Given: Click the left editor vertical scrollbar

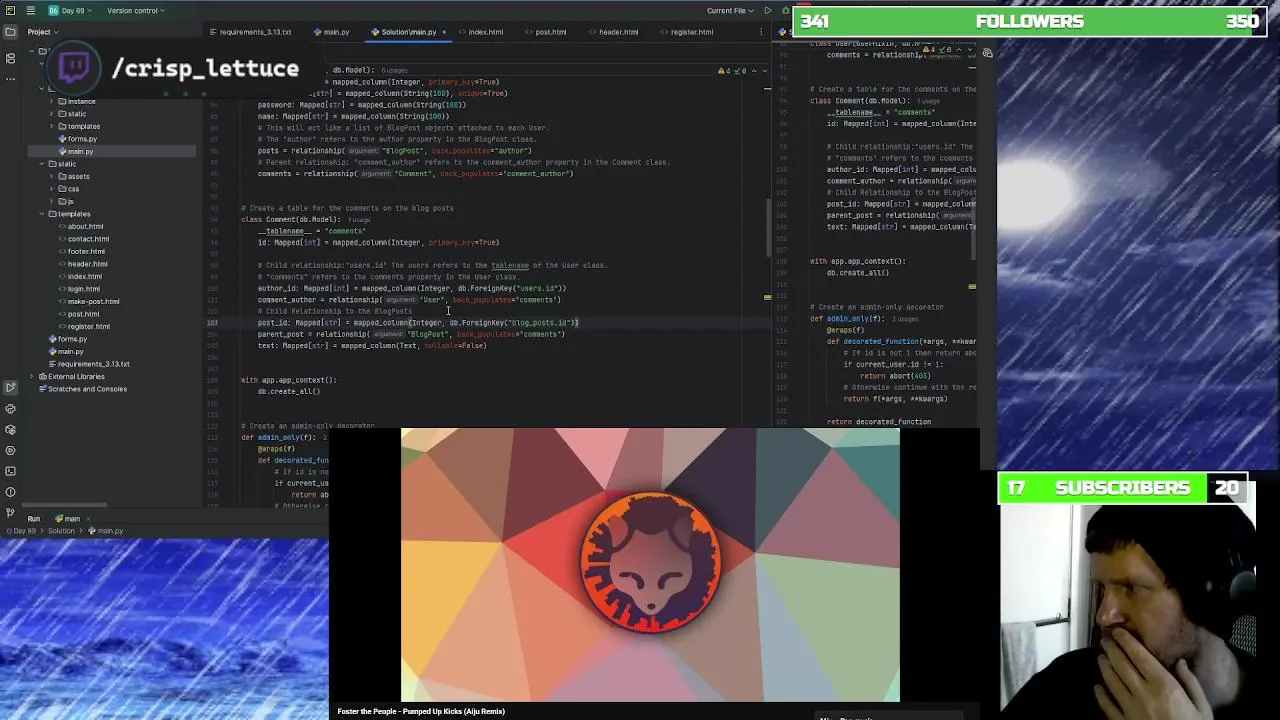Looking at the screenshot, I should click(x=768, y=227).
